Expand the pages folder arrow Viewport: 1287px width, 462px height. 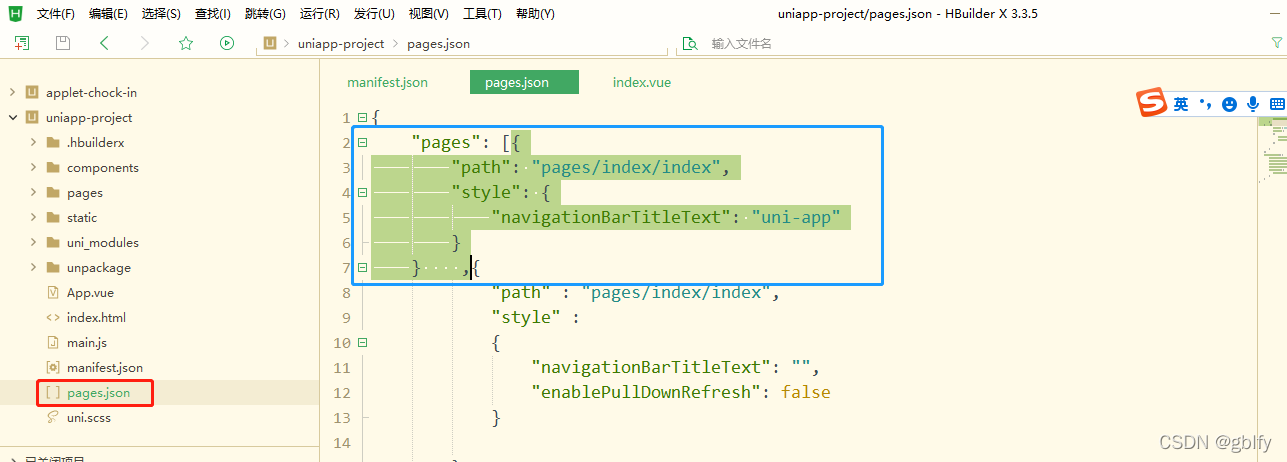coord(33,193)
